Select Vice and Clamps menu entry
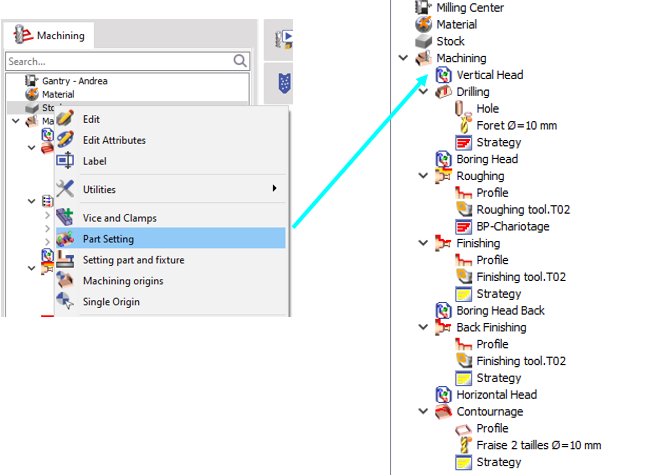The image size is (657, 475). (119, 218)
